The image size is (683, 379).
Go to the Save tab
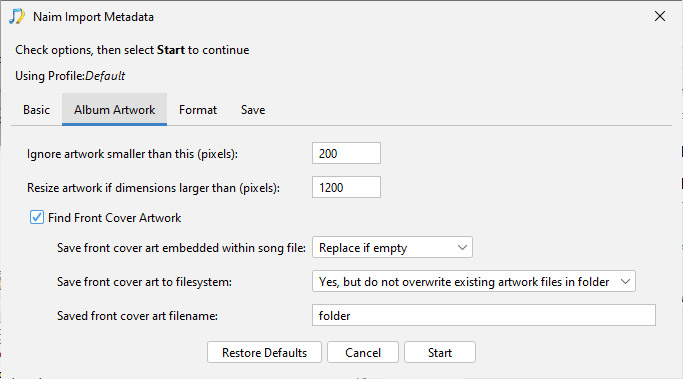(x=253, y=110)
